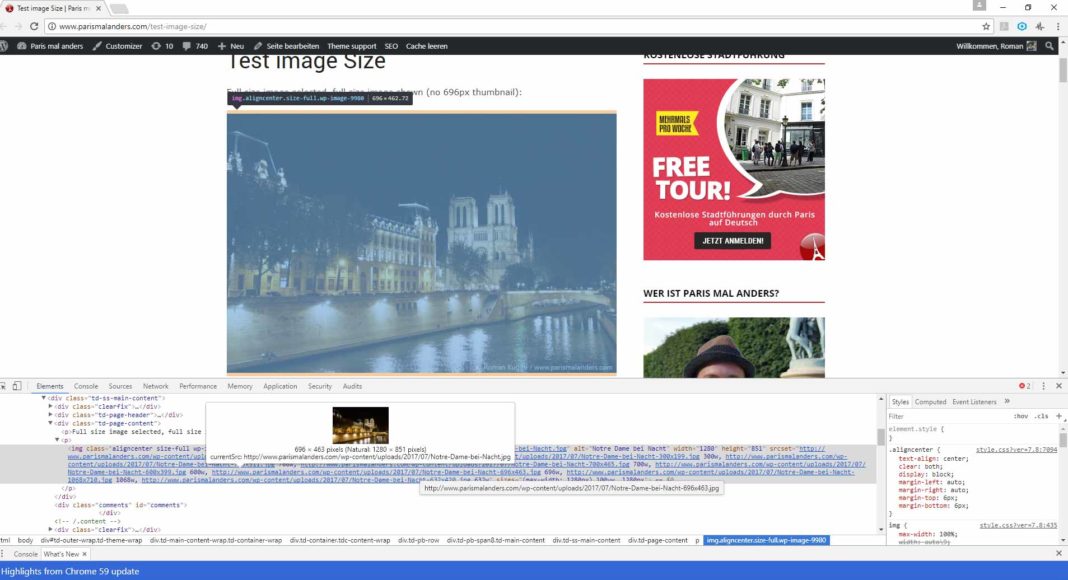
Task: Click the site information icon in address bar
Action: [x=52, y=26]
